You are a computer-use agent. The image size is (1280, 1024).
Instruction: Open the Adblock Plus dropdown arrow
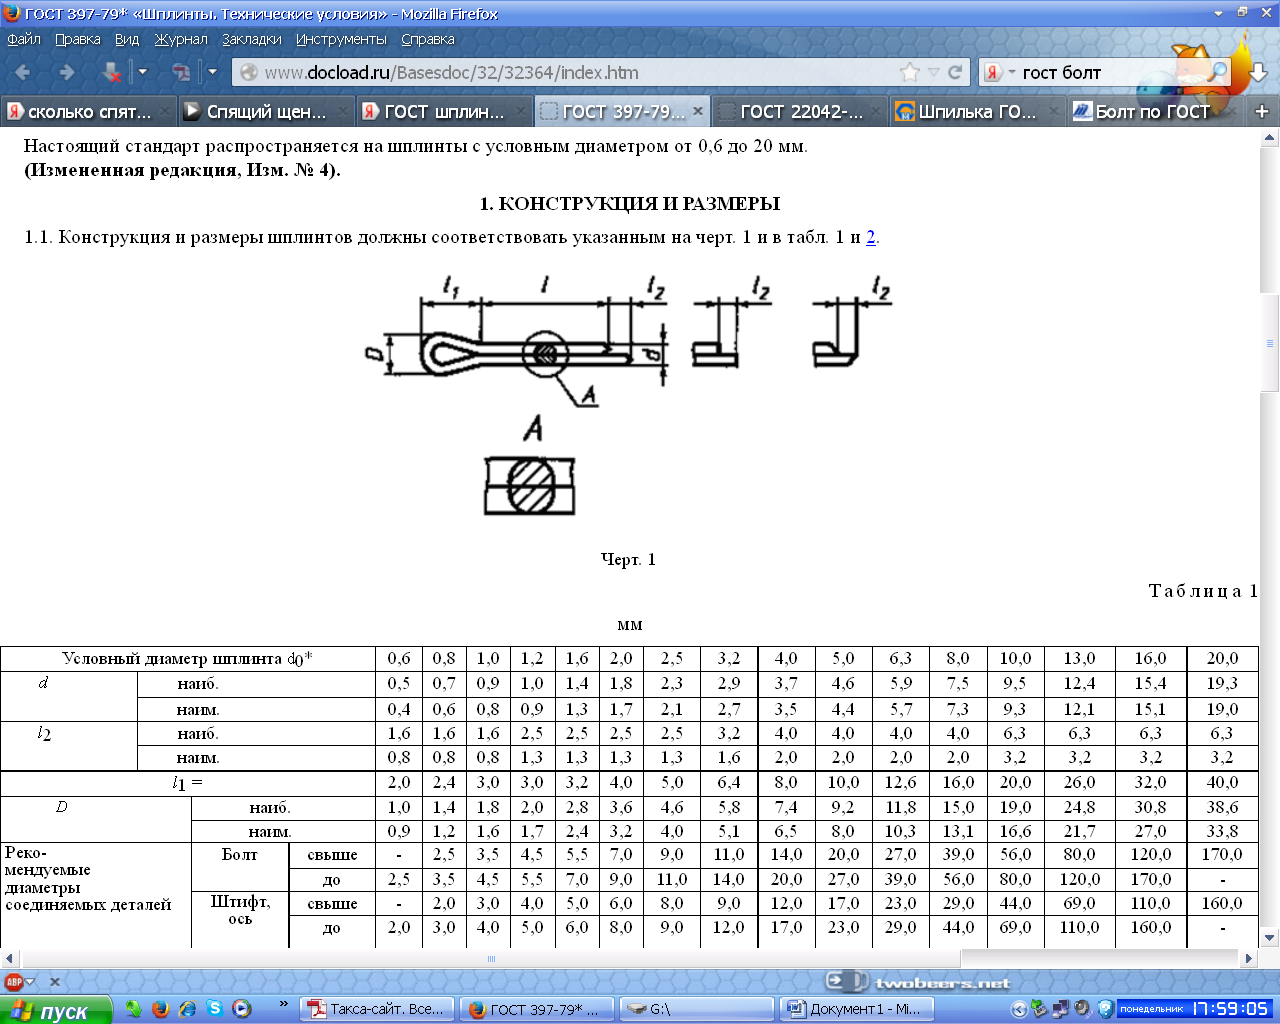pyautogui.click(x=30, y=982)
